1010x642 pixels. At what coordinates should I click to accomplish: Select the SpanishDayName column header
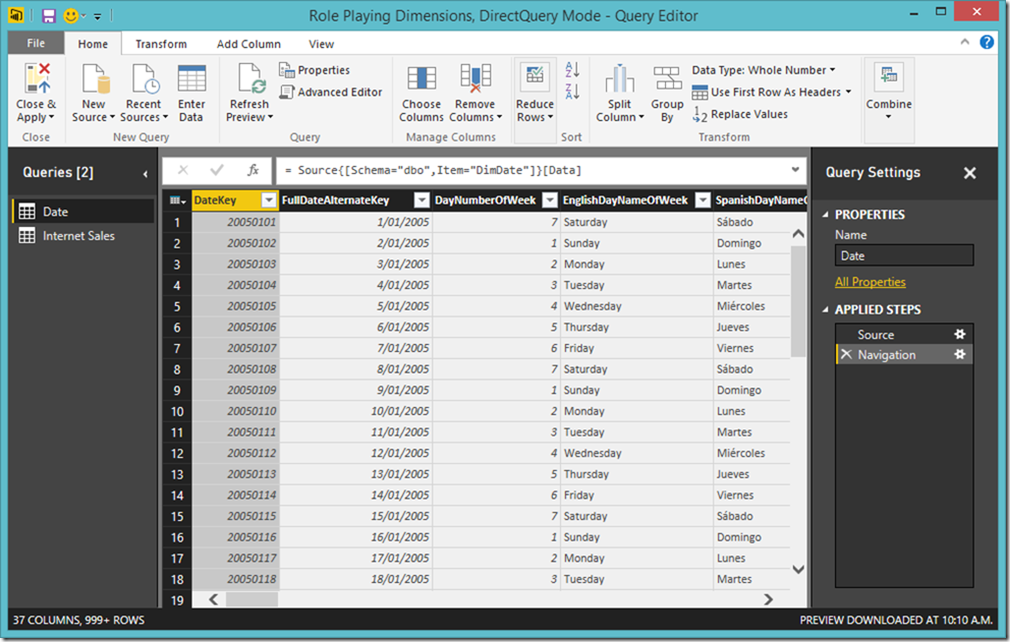click(760, 200)
